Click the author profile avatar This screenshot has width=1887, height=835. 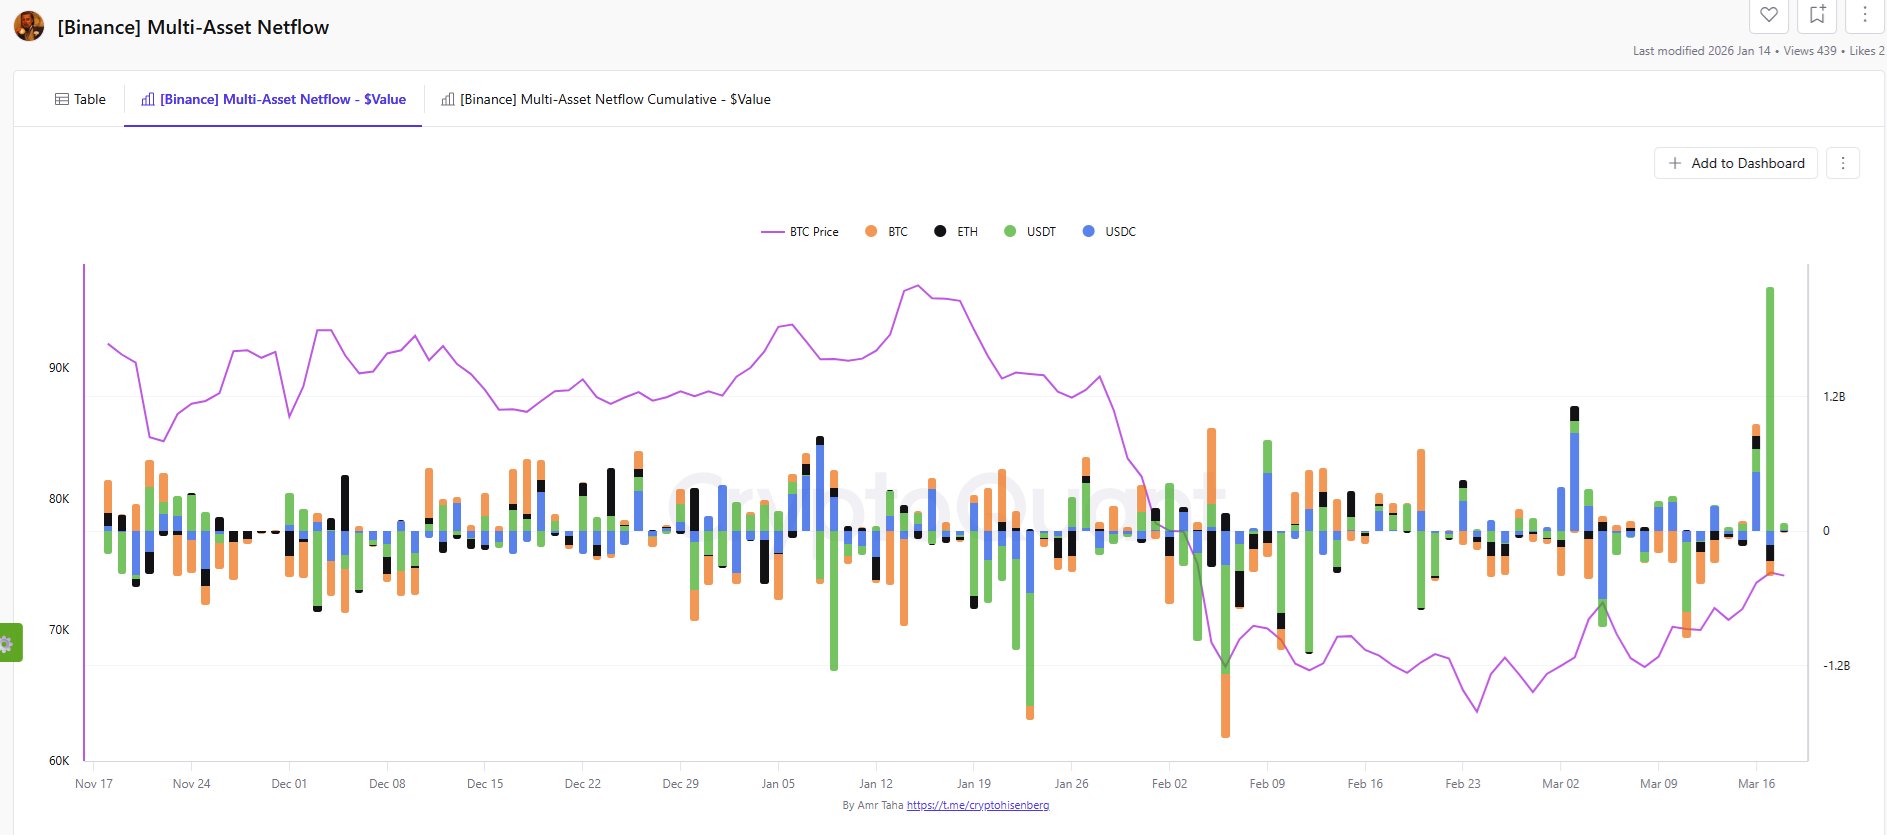[29, 27]
